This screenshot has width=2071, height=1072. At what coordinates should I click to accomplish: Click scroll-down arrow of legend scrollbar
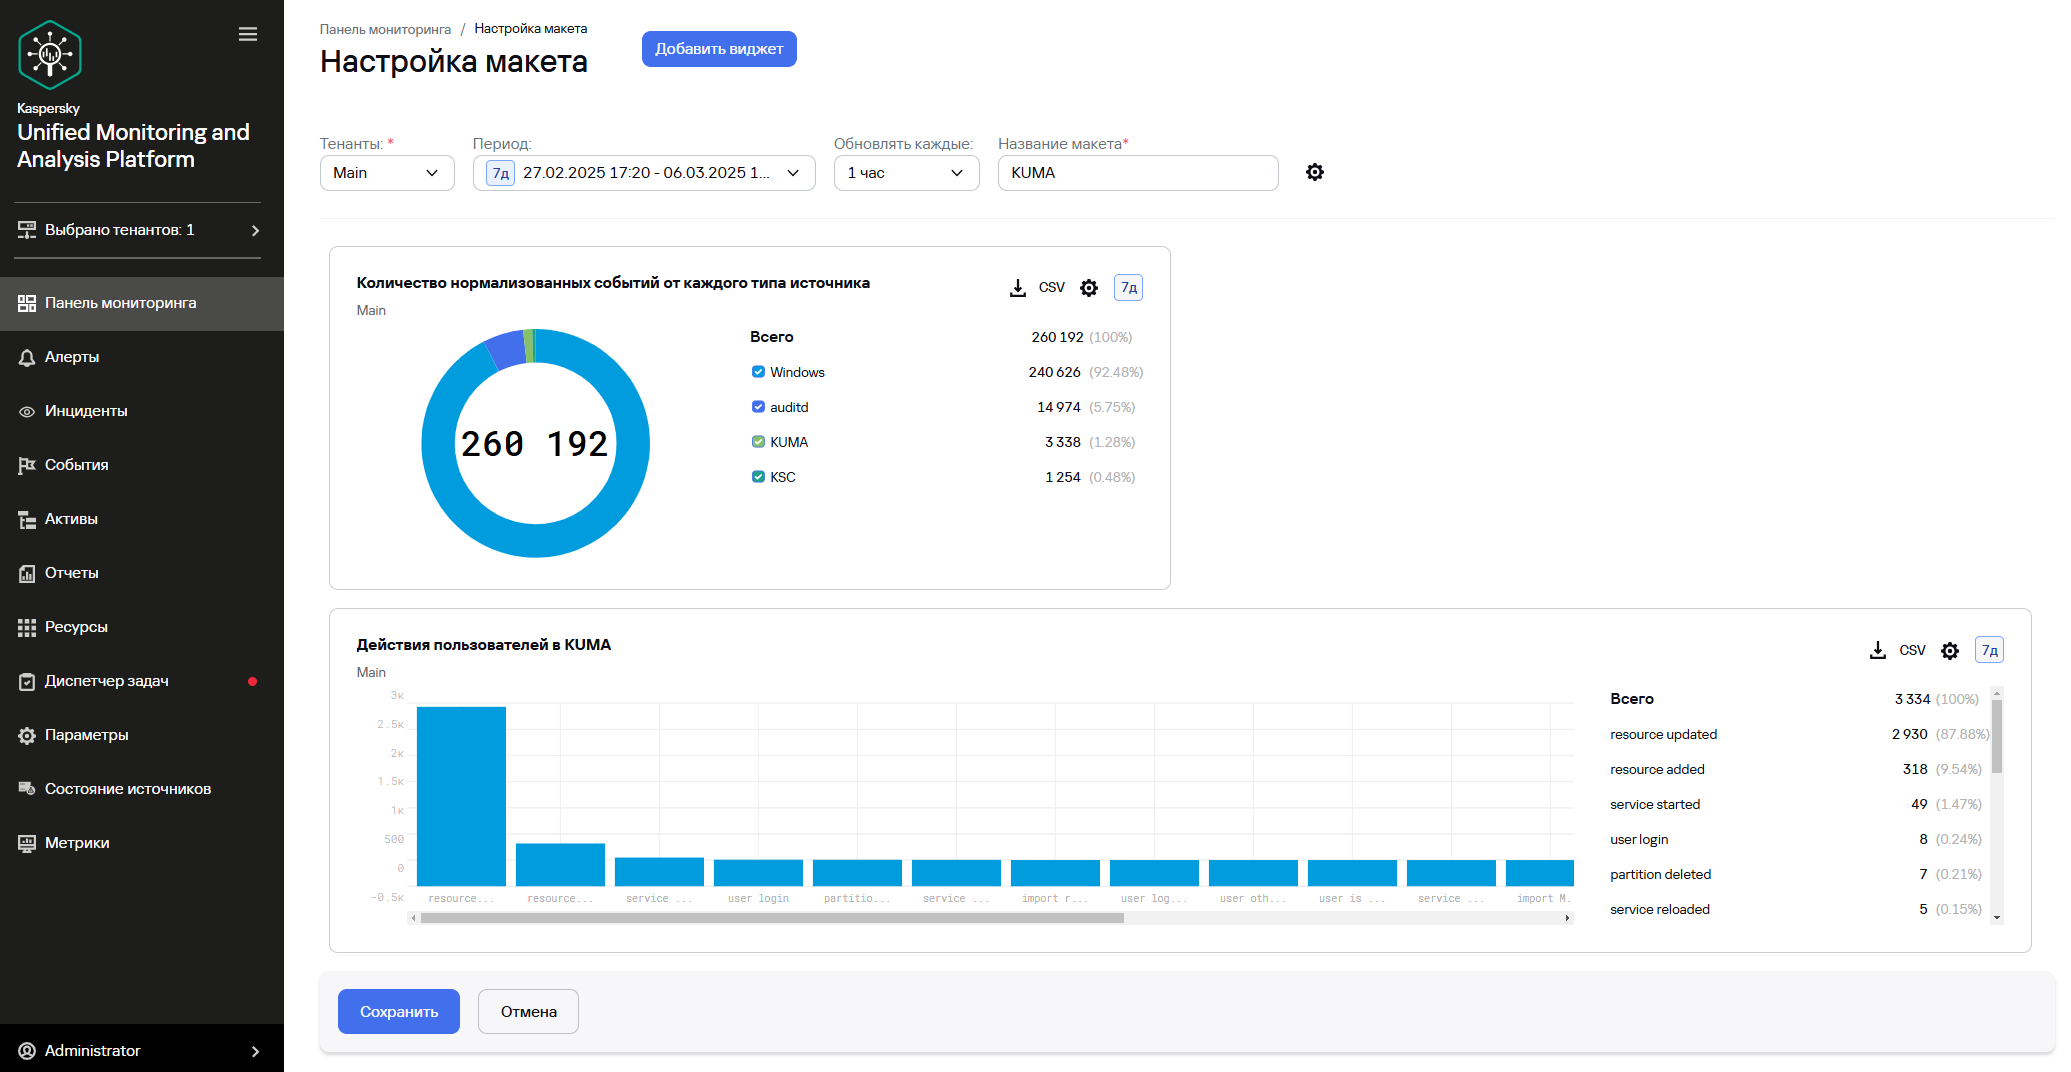point(1997,917)
